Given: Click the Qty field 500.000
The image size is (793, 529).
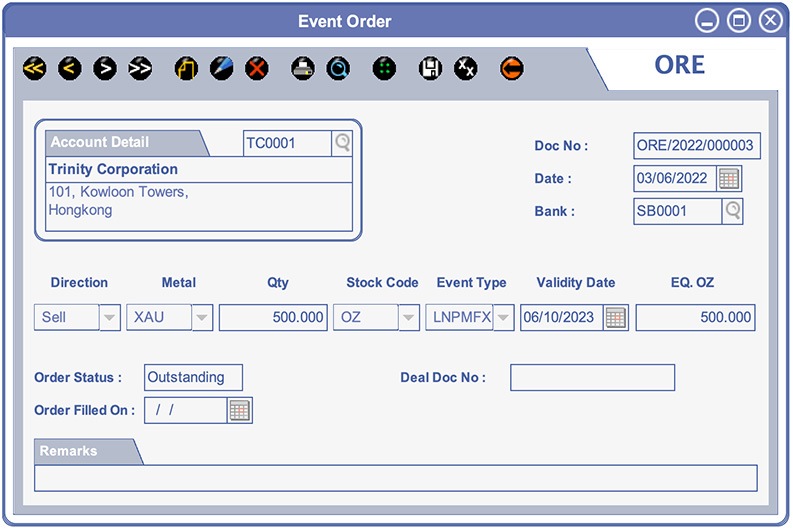Looking at the screenshot, I should (x=273, y=318).
